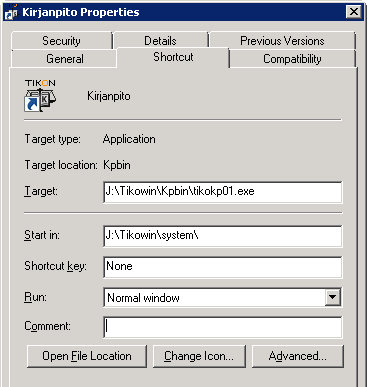Click the title bar shortcut icon

[x=11, y=12]
